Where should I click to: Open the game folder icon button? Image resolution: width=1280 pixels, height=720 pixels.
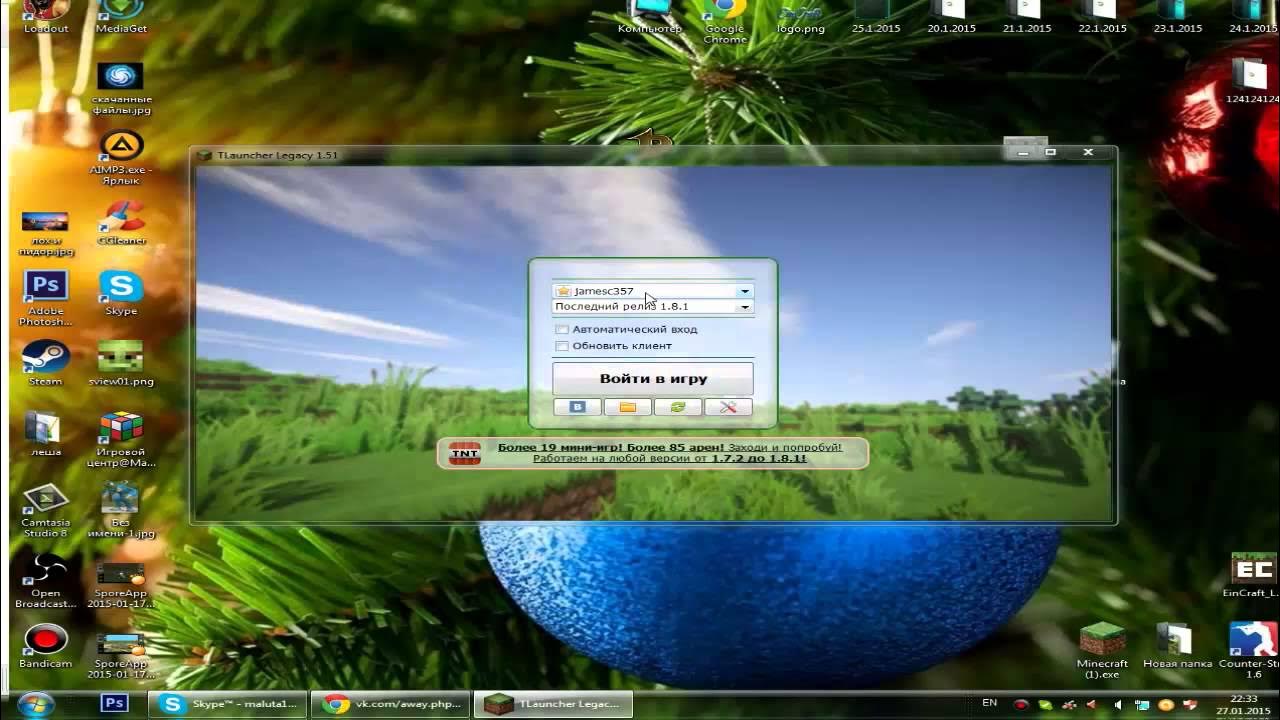click(627, 407)
